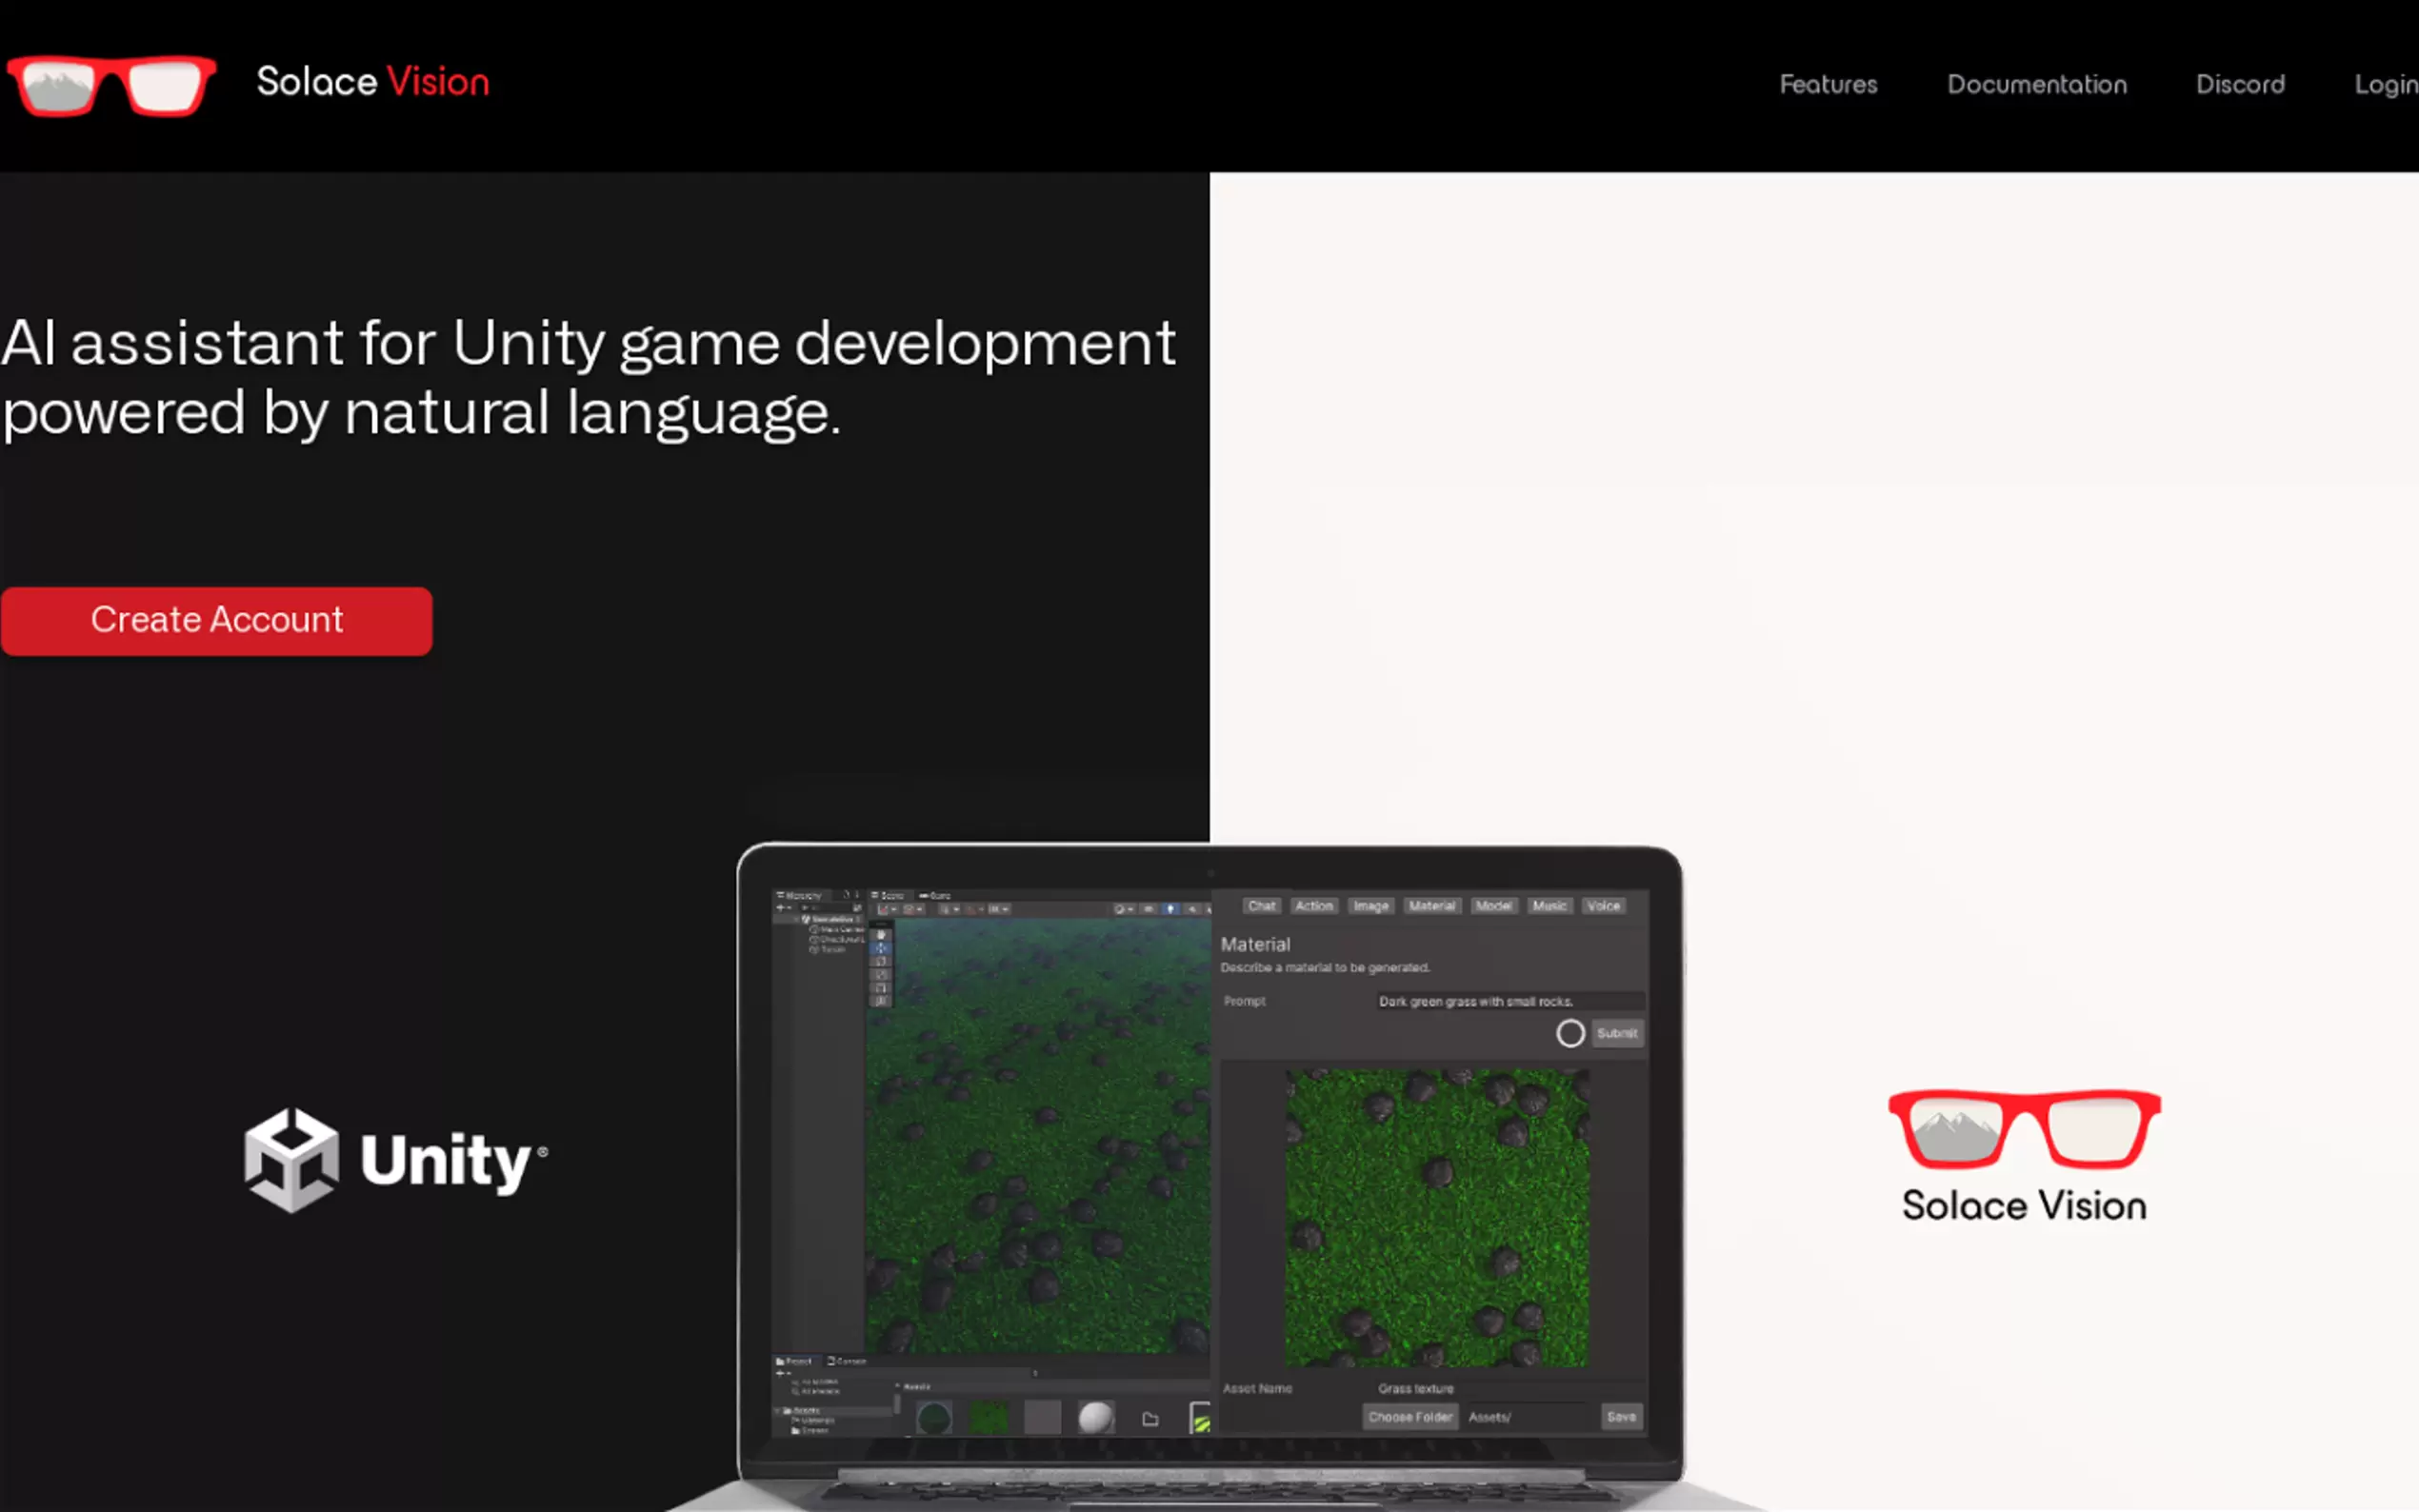
Task: Click the loading circle beside Submit
Action: click(1570, 1033)
